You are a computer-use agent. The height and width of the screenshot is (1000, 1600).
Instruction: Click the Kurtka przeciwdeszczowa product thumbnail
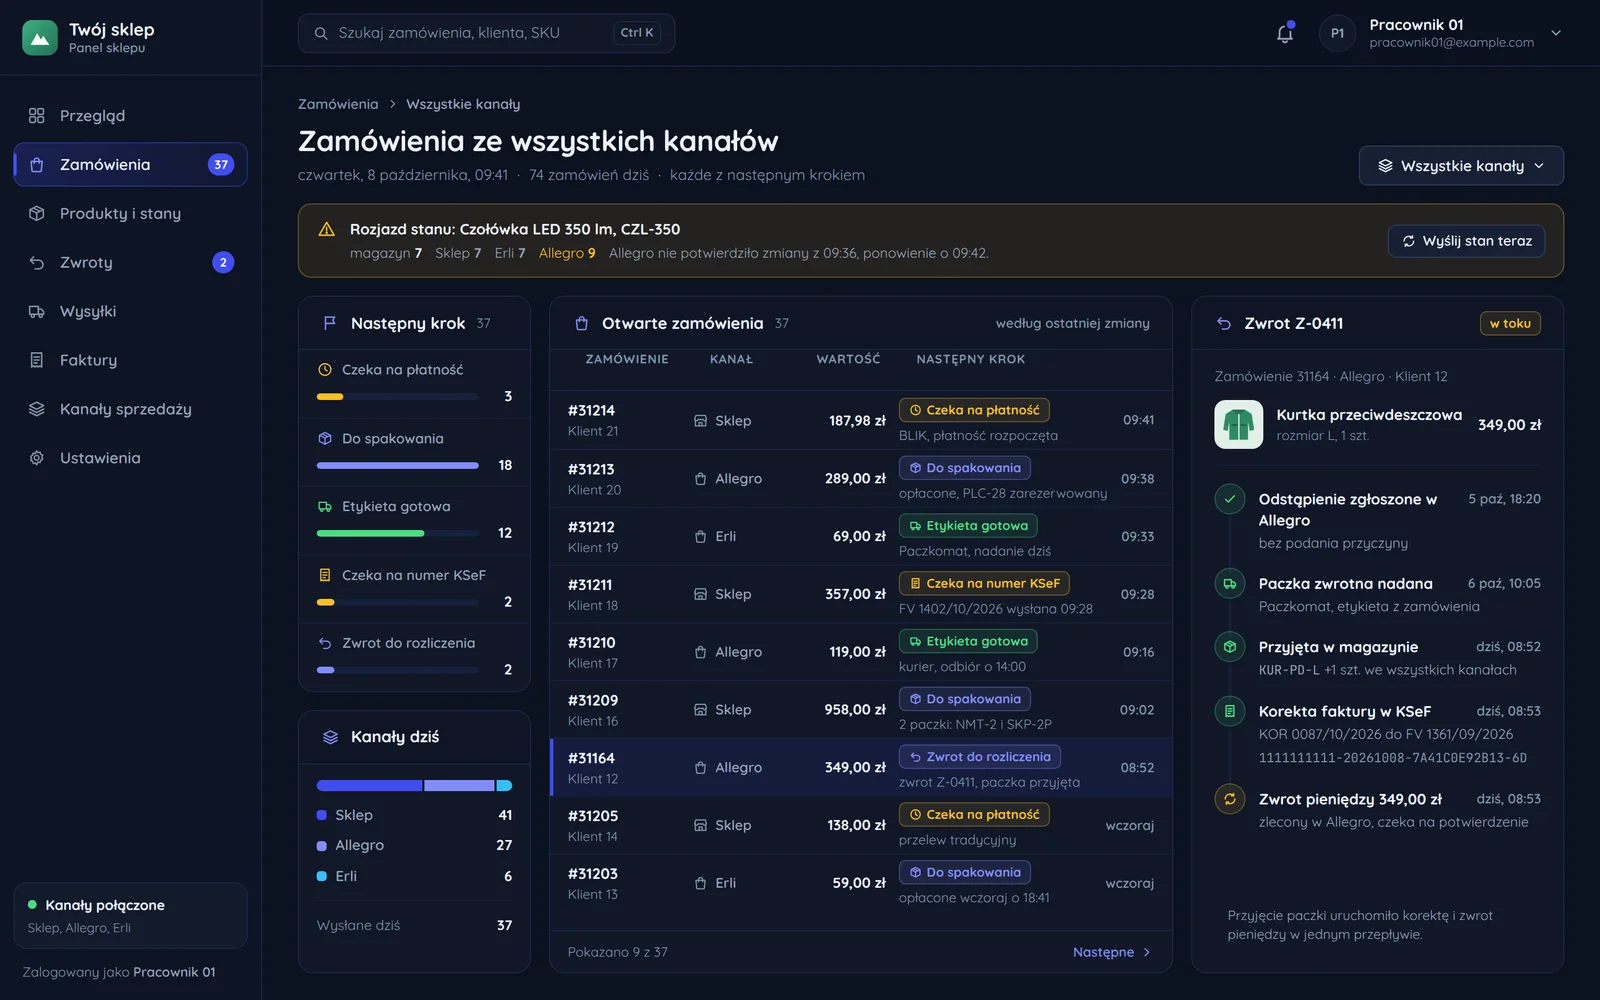coord(1238,425)
